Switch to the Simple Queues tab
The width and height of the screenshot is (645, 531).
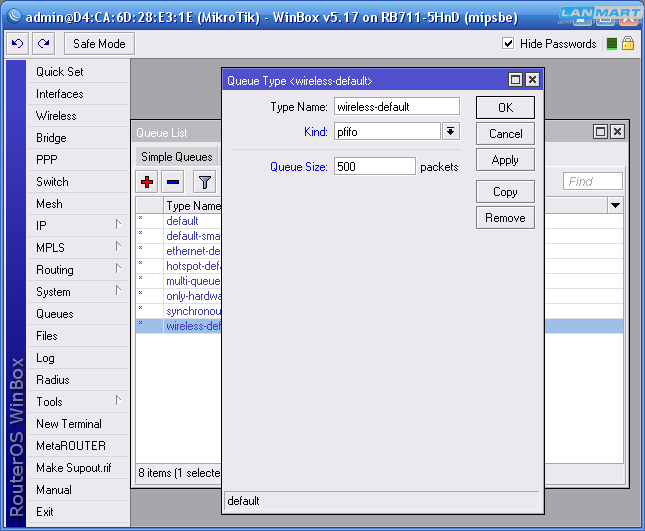click(x=176, y=157)
